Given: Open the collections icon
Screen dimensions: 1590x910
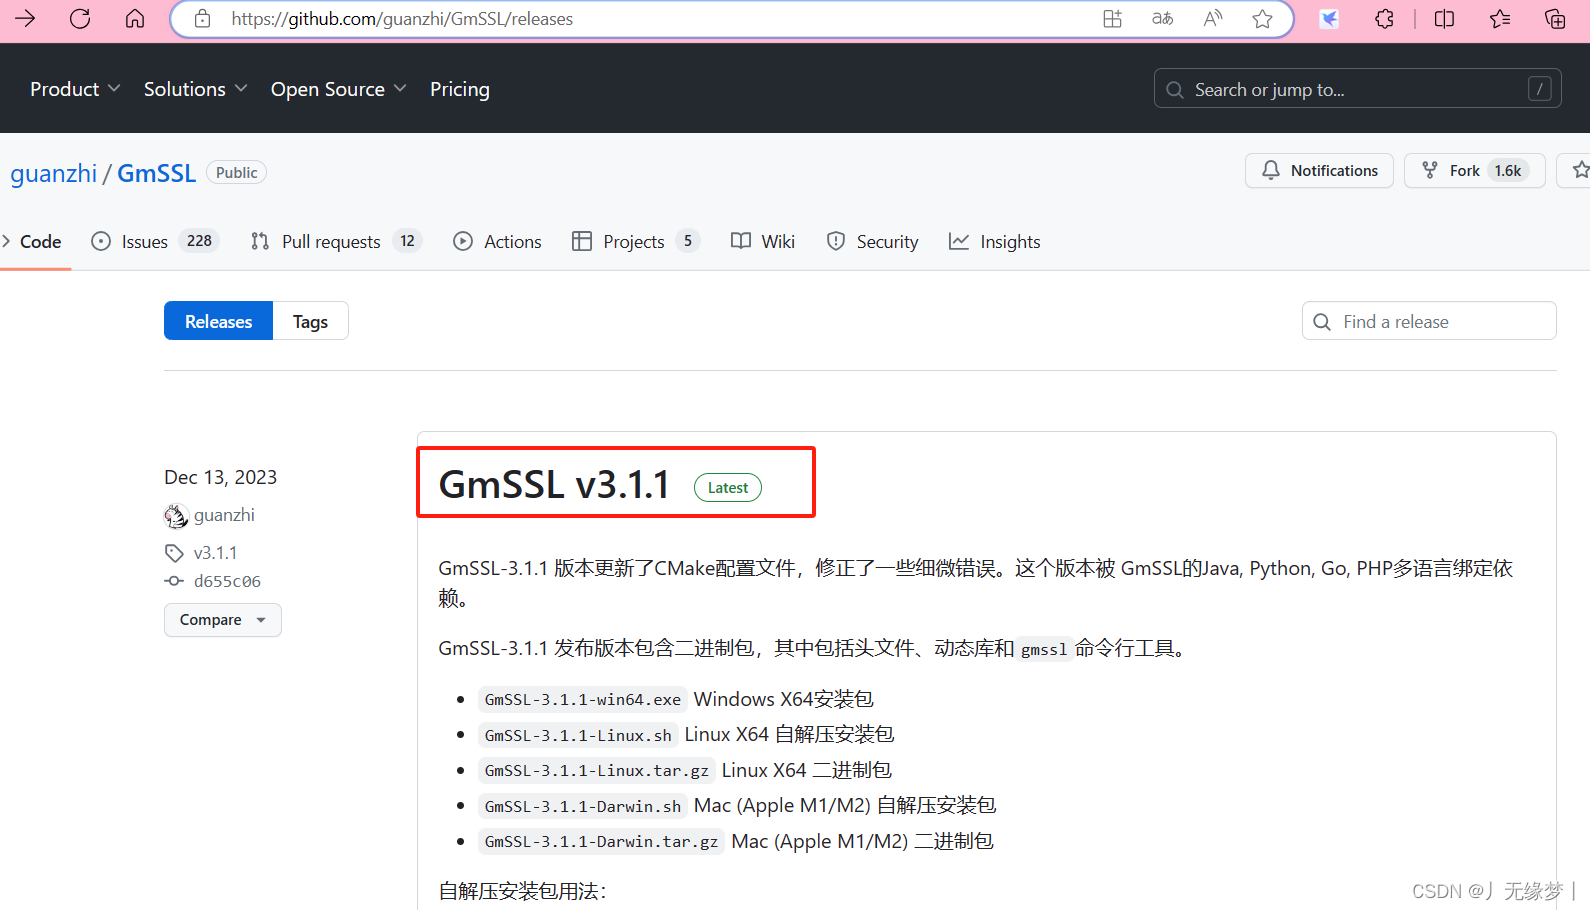Looking at the screenshot, I should pyautogui.click(x=1555, y=18).
